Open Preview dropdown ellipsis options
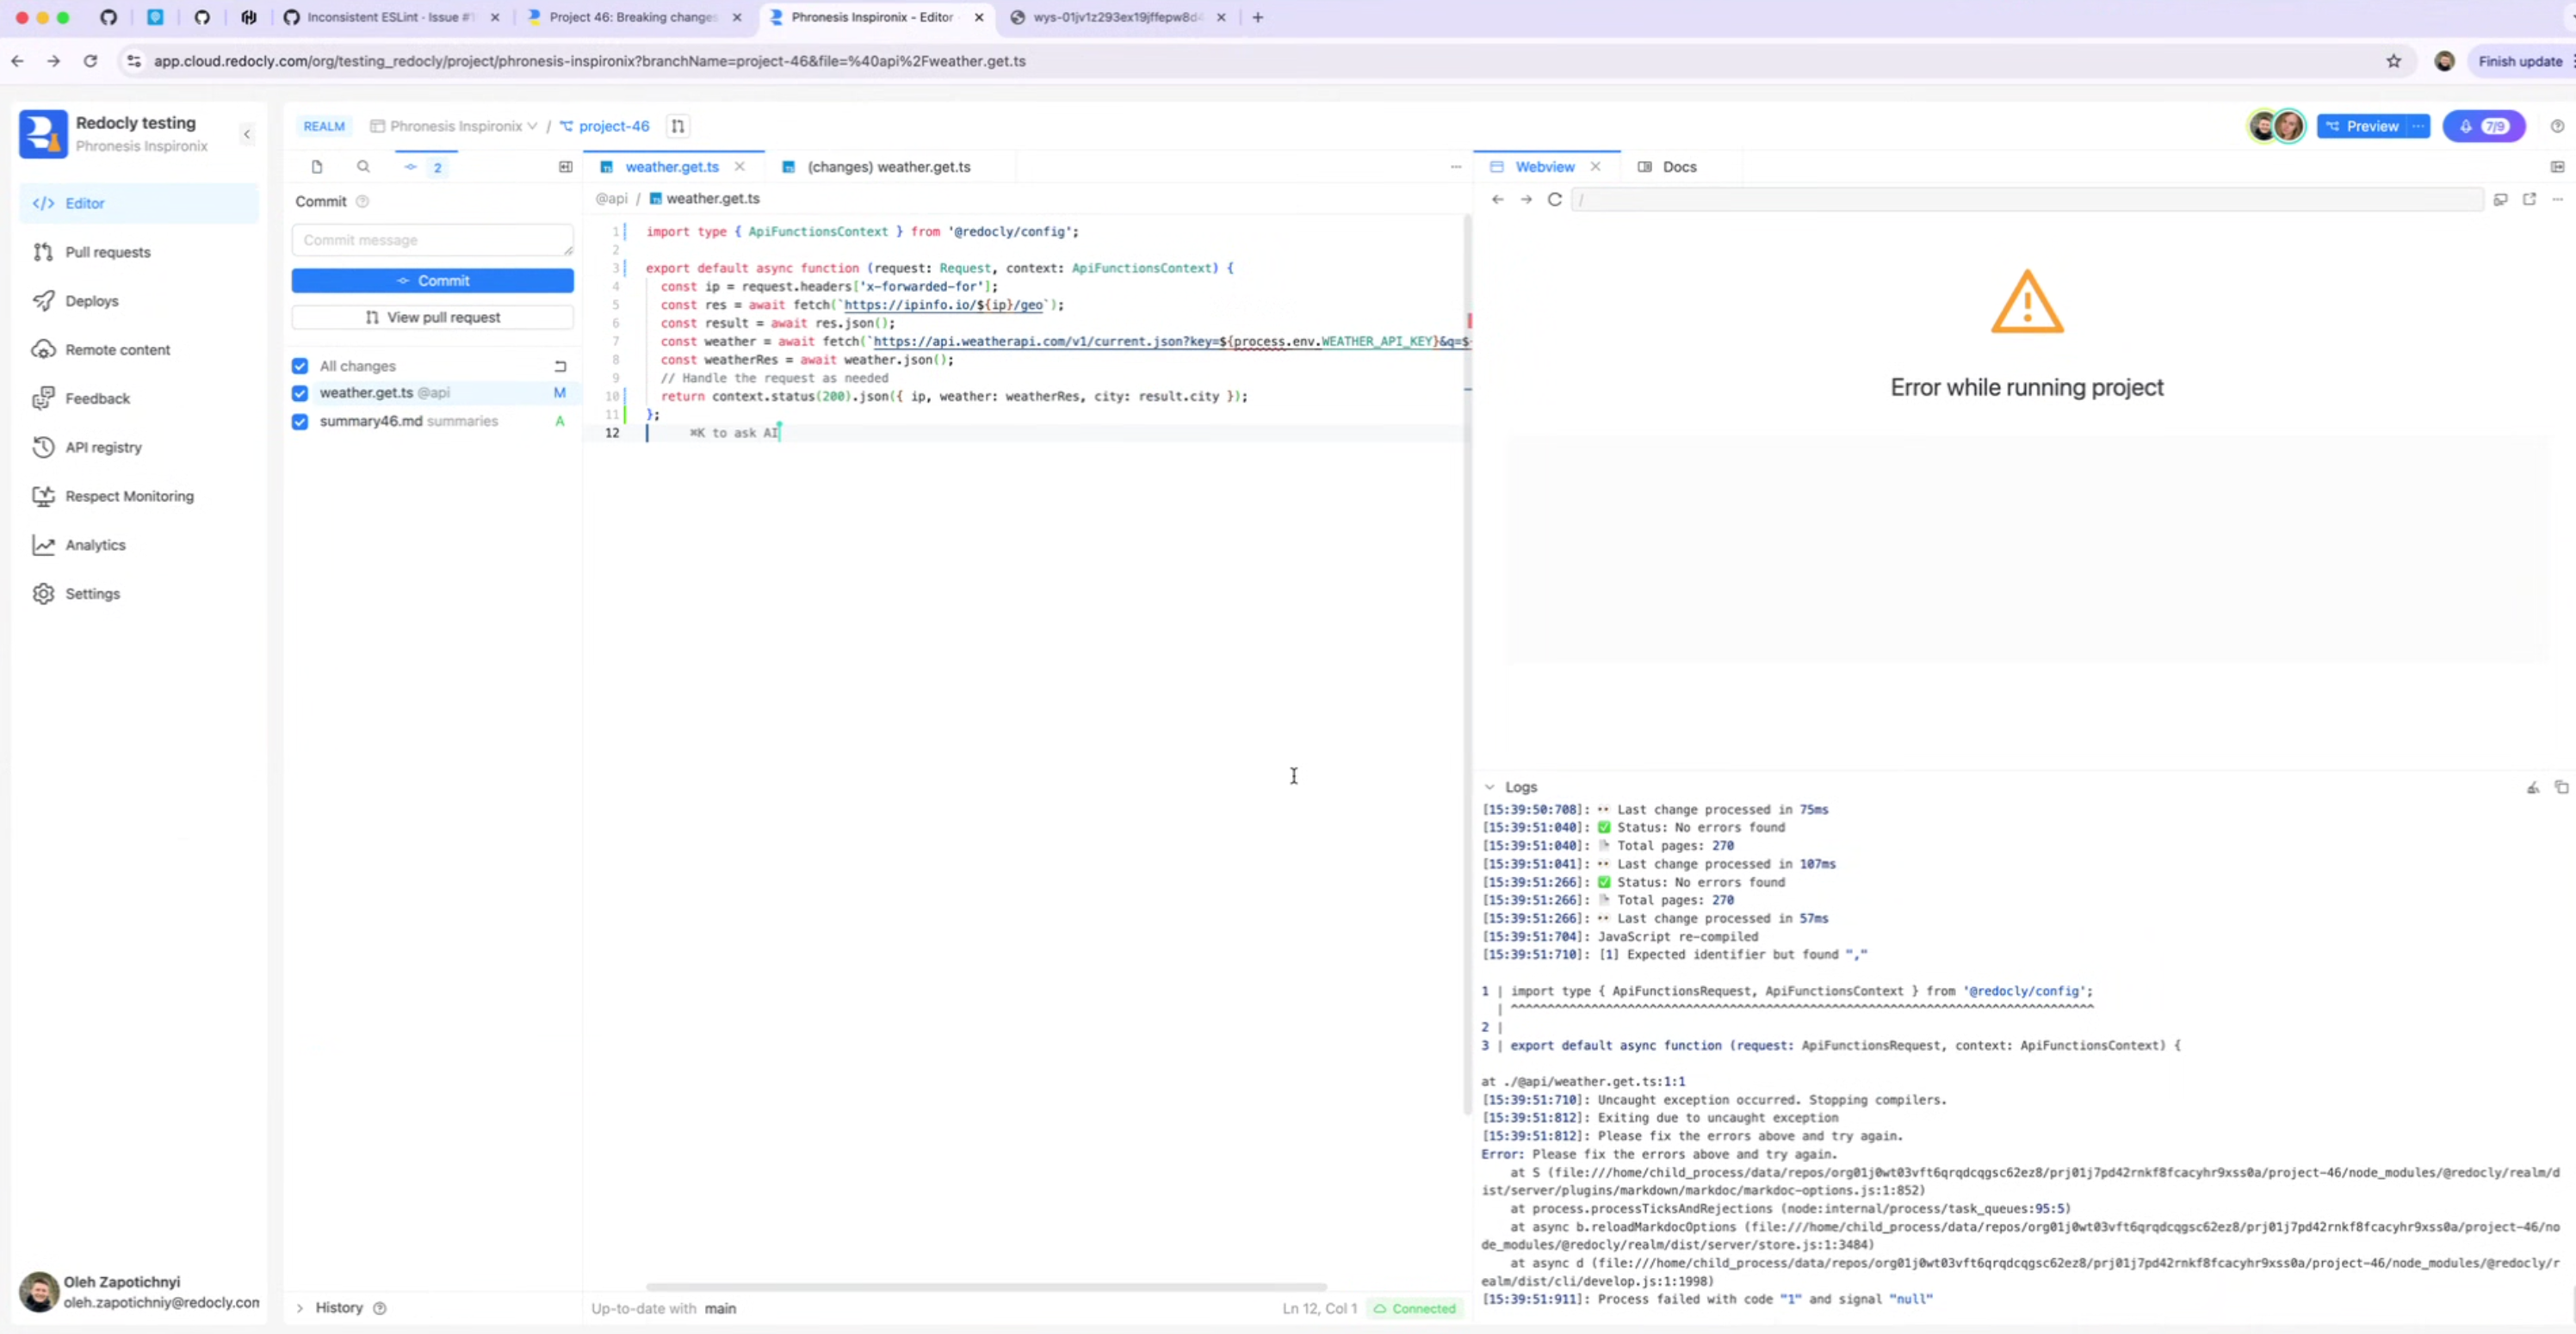2576x1334 pixels. click(2418, 126)
